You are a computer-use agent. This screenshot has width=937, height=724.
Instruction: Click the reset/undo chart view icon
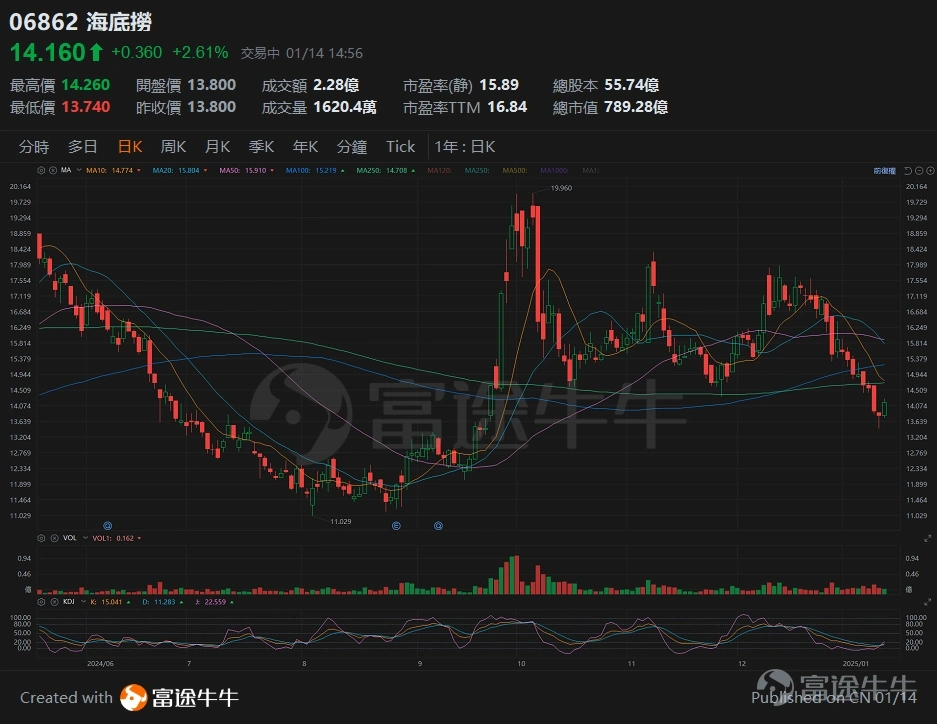[x=908, y=171]
